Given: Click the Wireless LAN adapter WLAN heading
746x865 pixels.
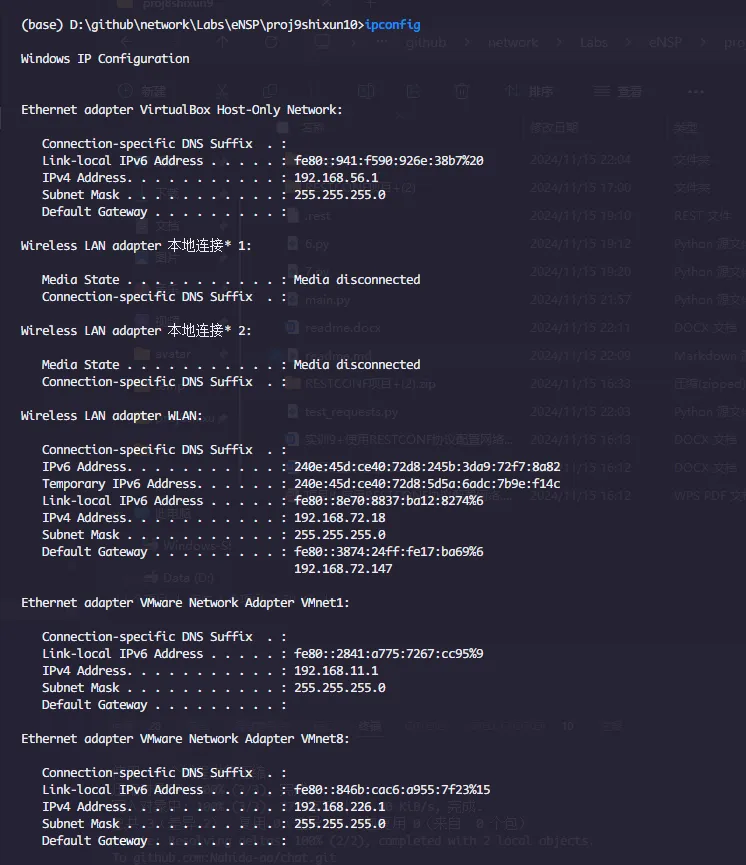Looking at the screenshot, I should point(111,415).
